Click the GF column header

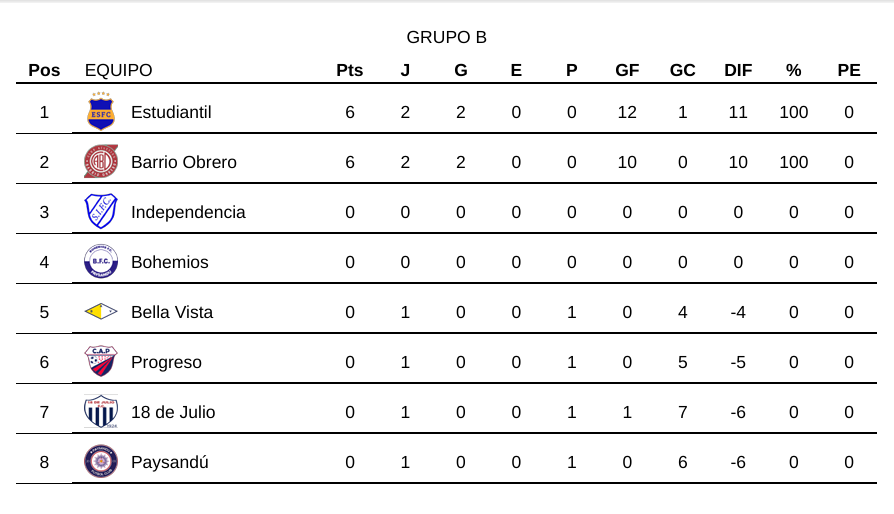click(627, 70)
